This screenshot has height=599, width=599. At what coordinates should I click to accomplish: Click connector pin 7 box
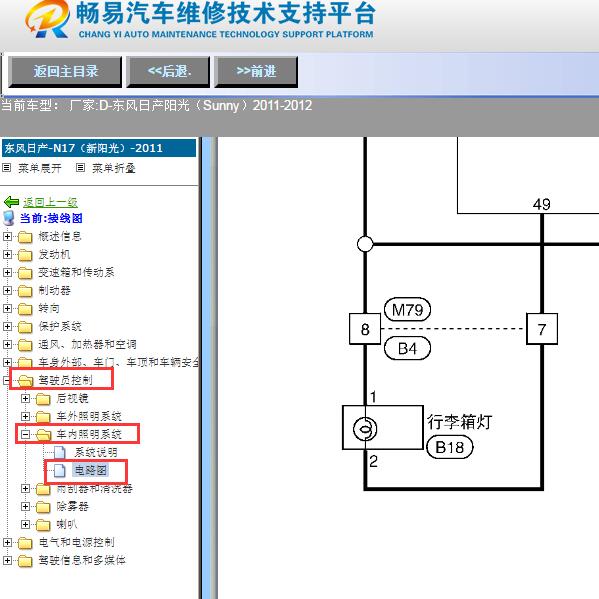tap(542, 329)
